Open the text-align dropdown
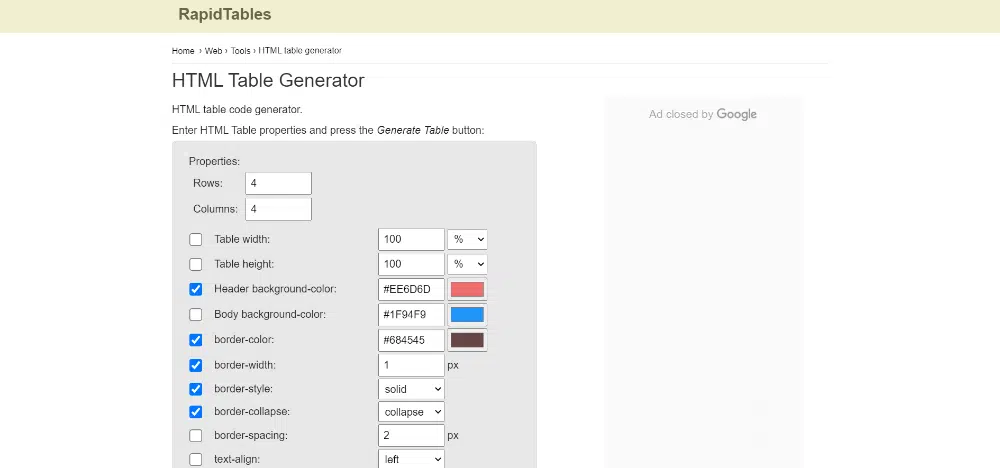Image resolution: width=1000 pixels, height=468 pixels. point(411,460)
